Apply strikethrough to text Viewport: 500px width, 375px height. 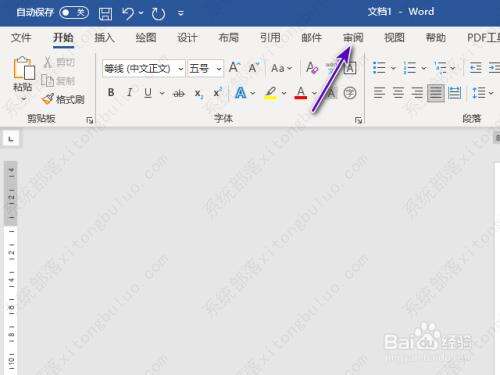click(179, 93)
